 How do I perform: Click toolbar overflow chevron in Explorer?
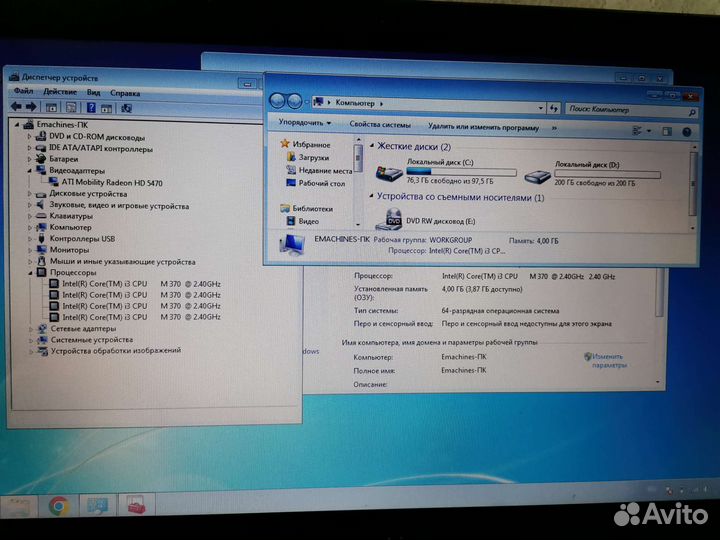(554, 129)
